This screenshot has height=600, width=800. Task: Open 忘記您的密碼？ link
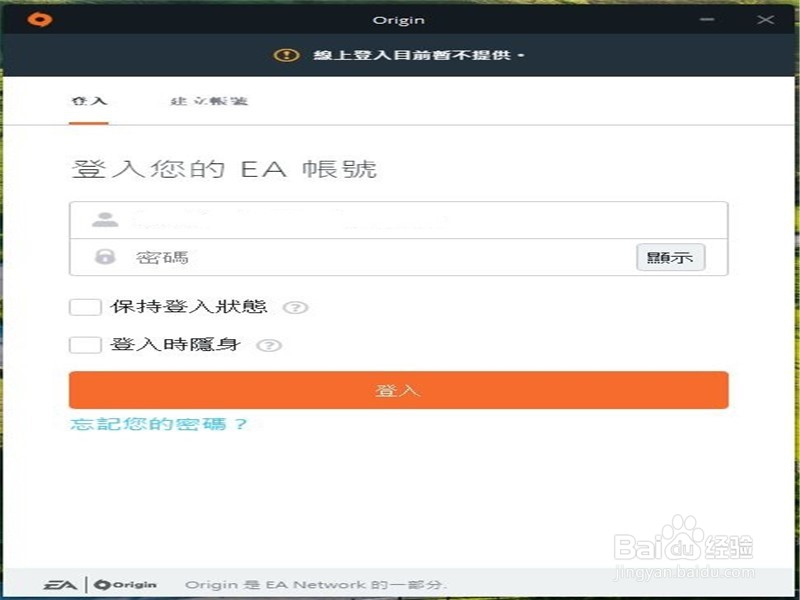(159, 424)
